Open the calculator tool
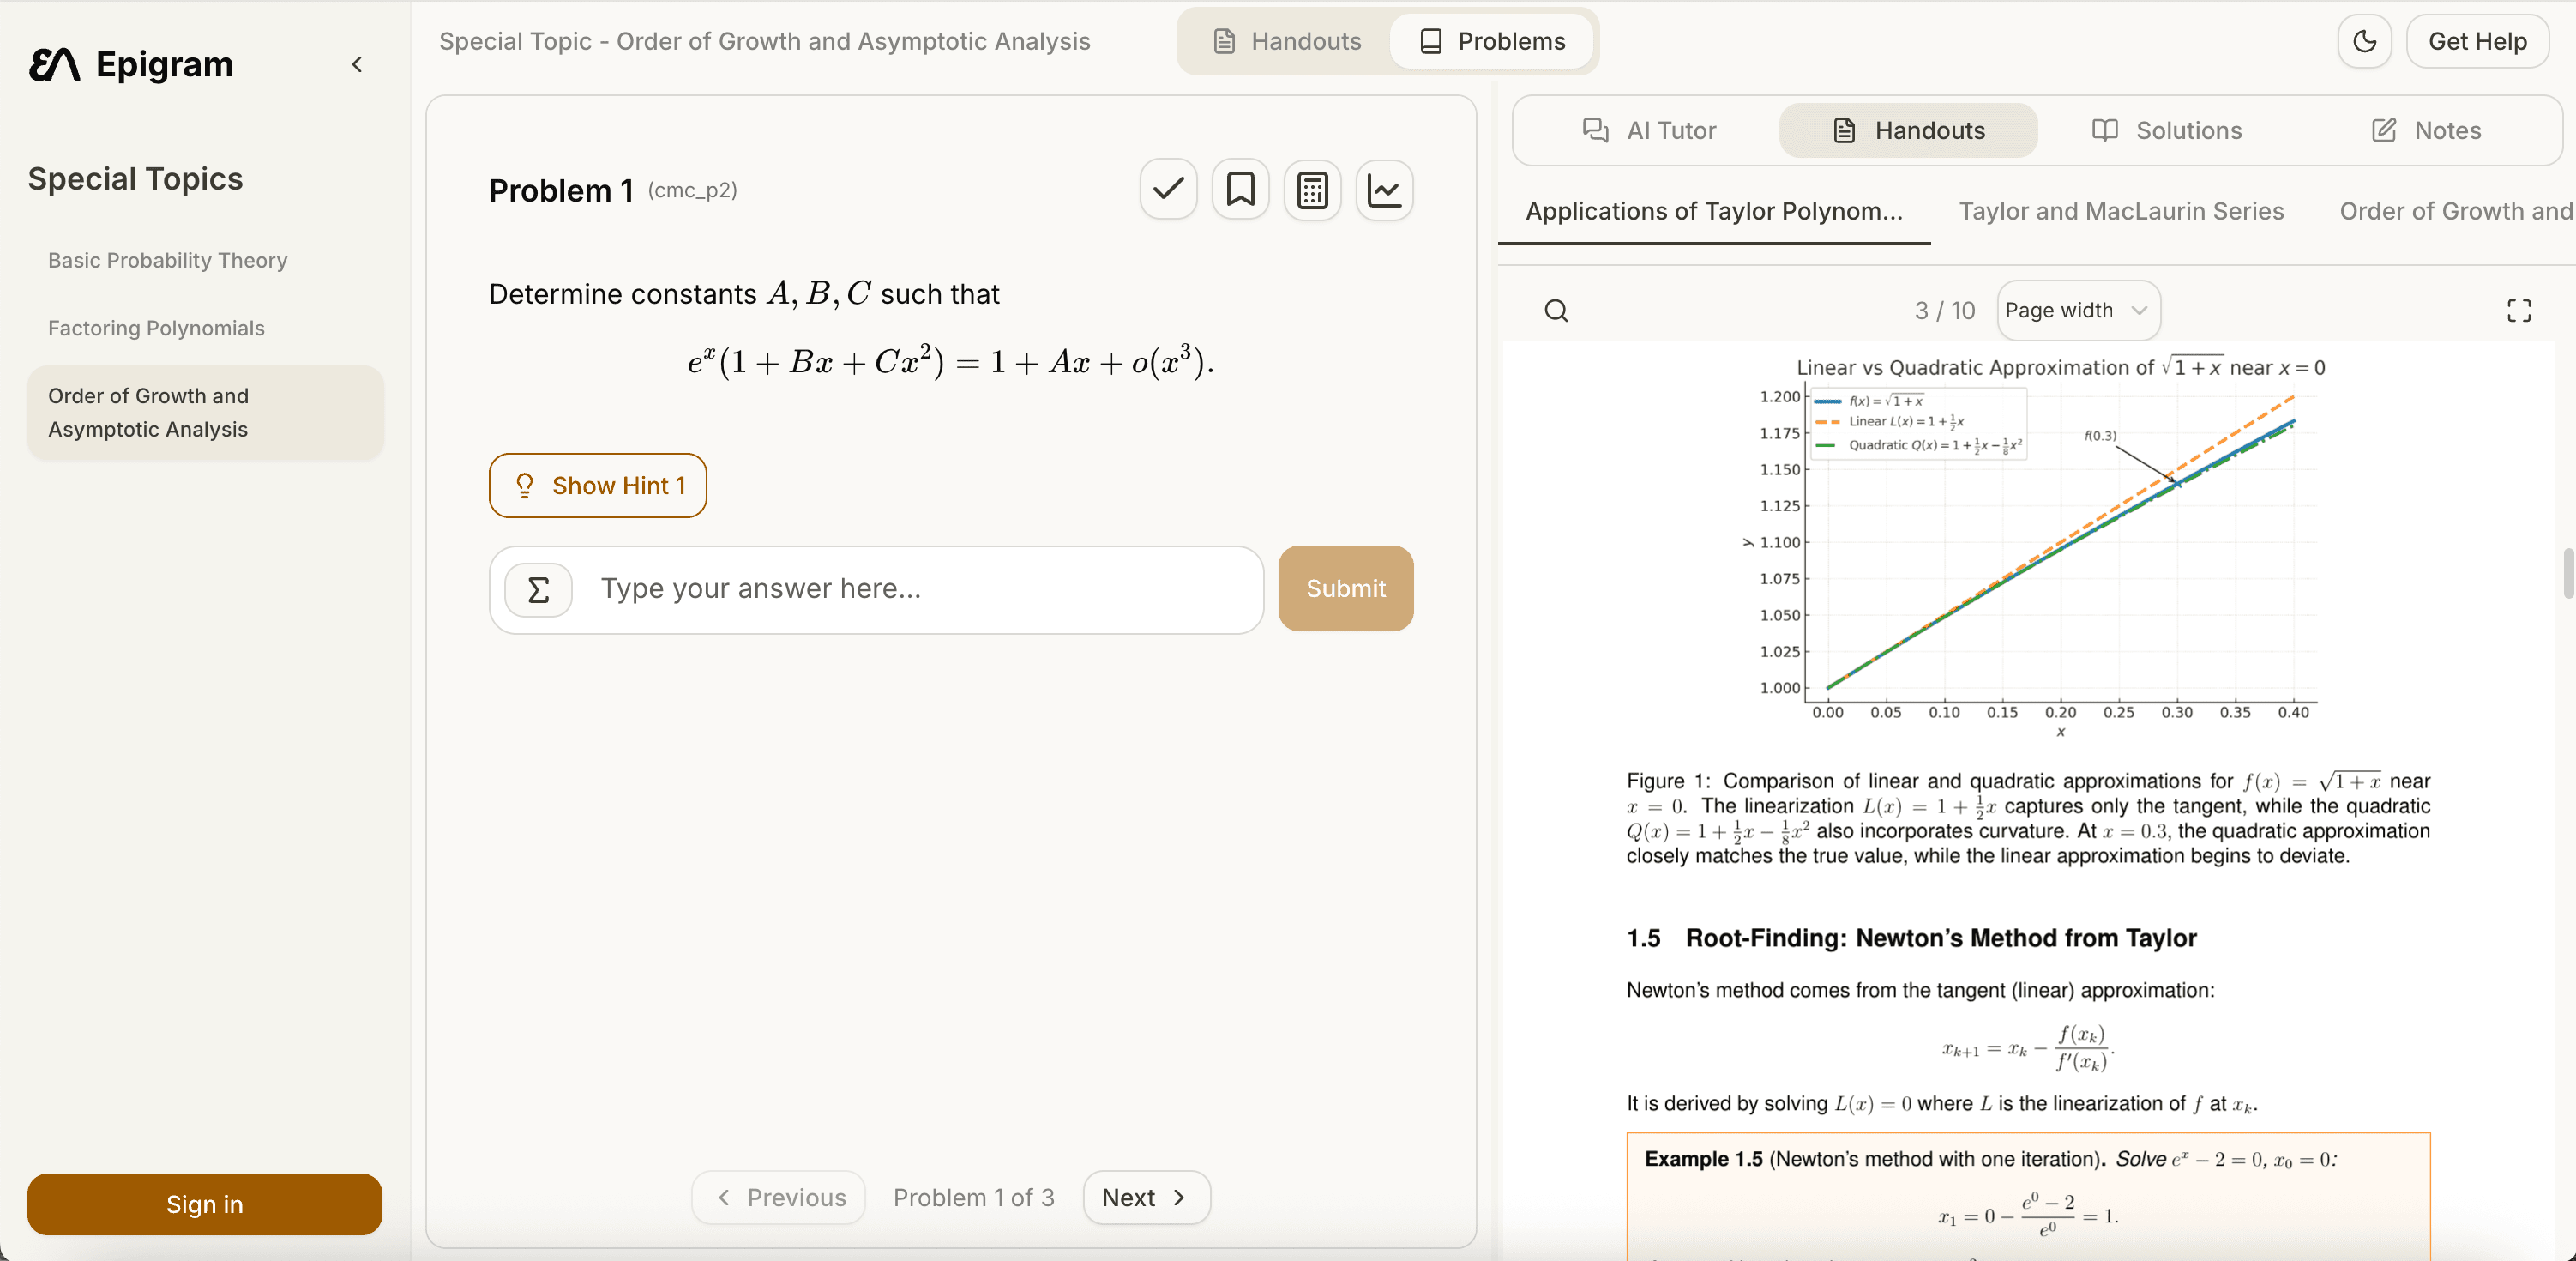This screenshot has width=2576, height=1261. point(1312,189)
